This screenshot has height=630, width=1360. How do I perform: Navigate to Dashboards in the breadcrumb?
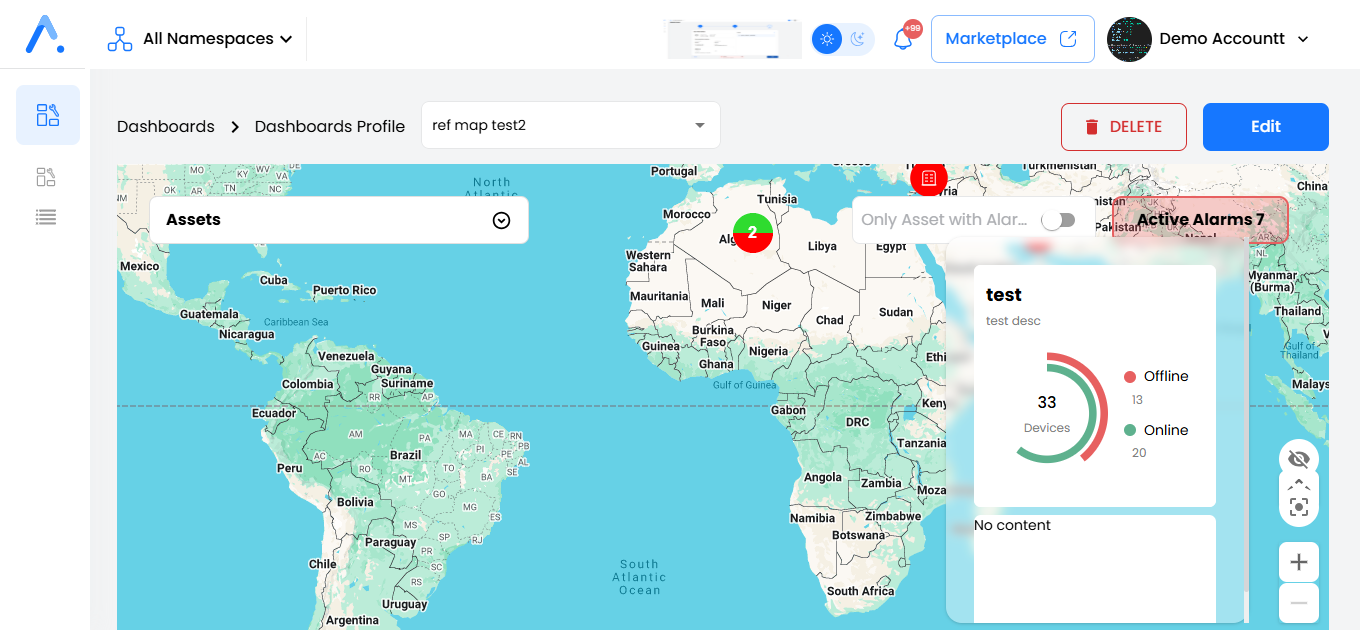(165, 126)
